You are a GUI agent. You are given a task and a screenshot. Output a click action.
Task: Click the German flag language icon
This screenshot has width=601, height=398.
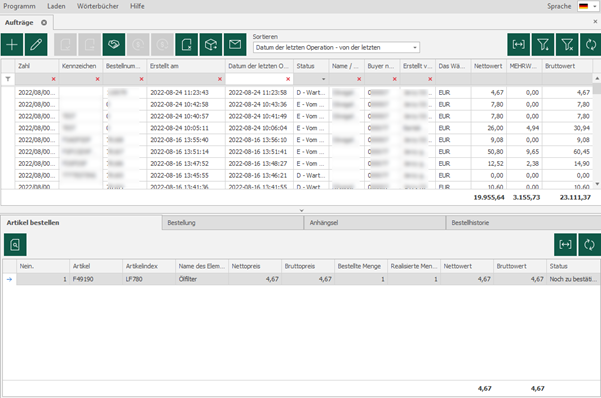(x=583, y=6)
